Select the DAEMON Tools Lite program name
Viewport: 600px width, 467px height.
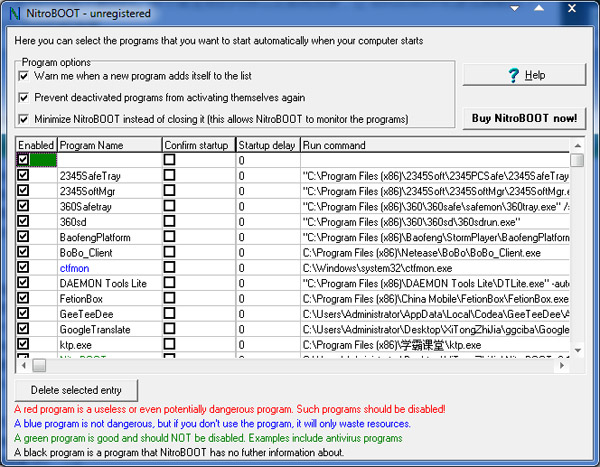(x=103, y=284)
